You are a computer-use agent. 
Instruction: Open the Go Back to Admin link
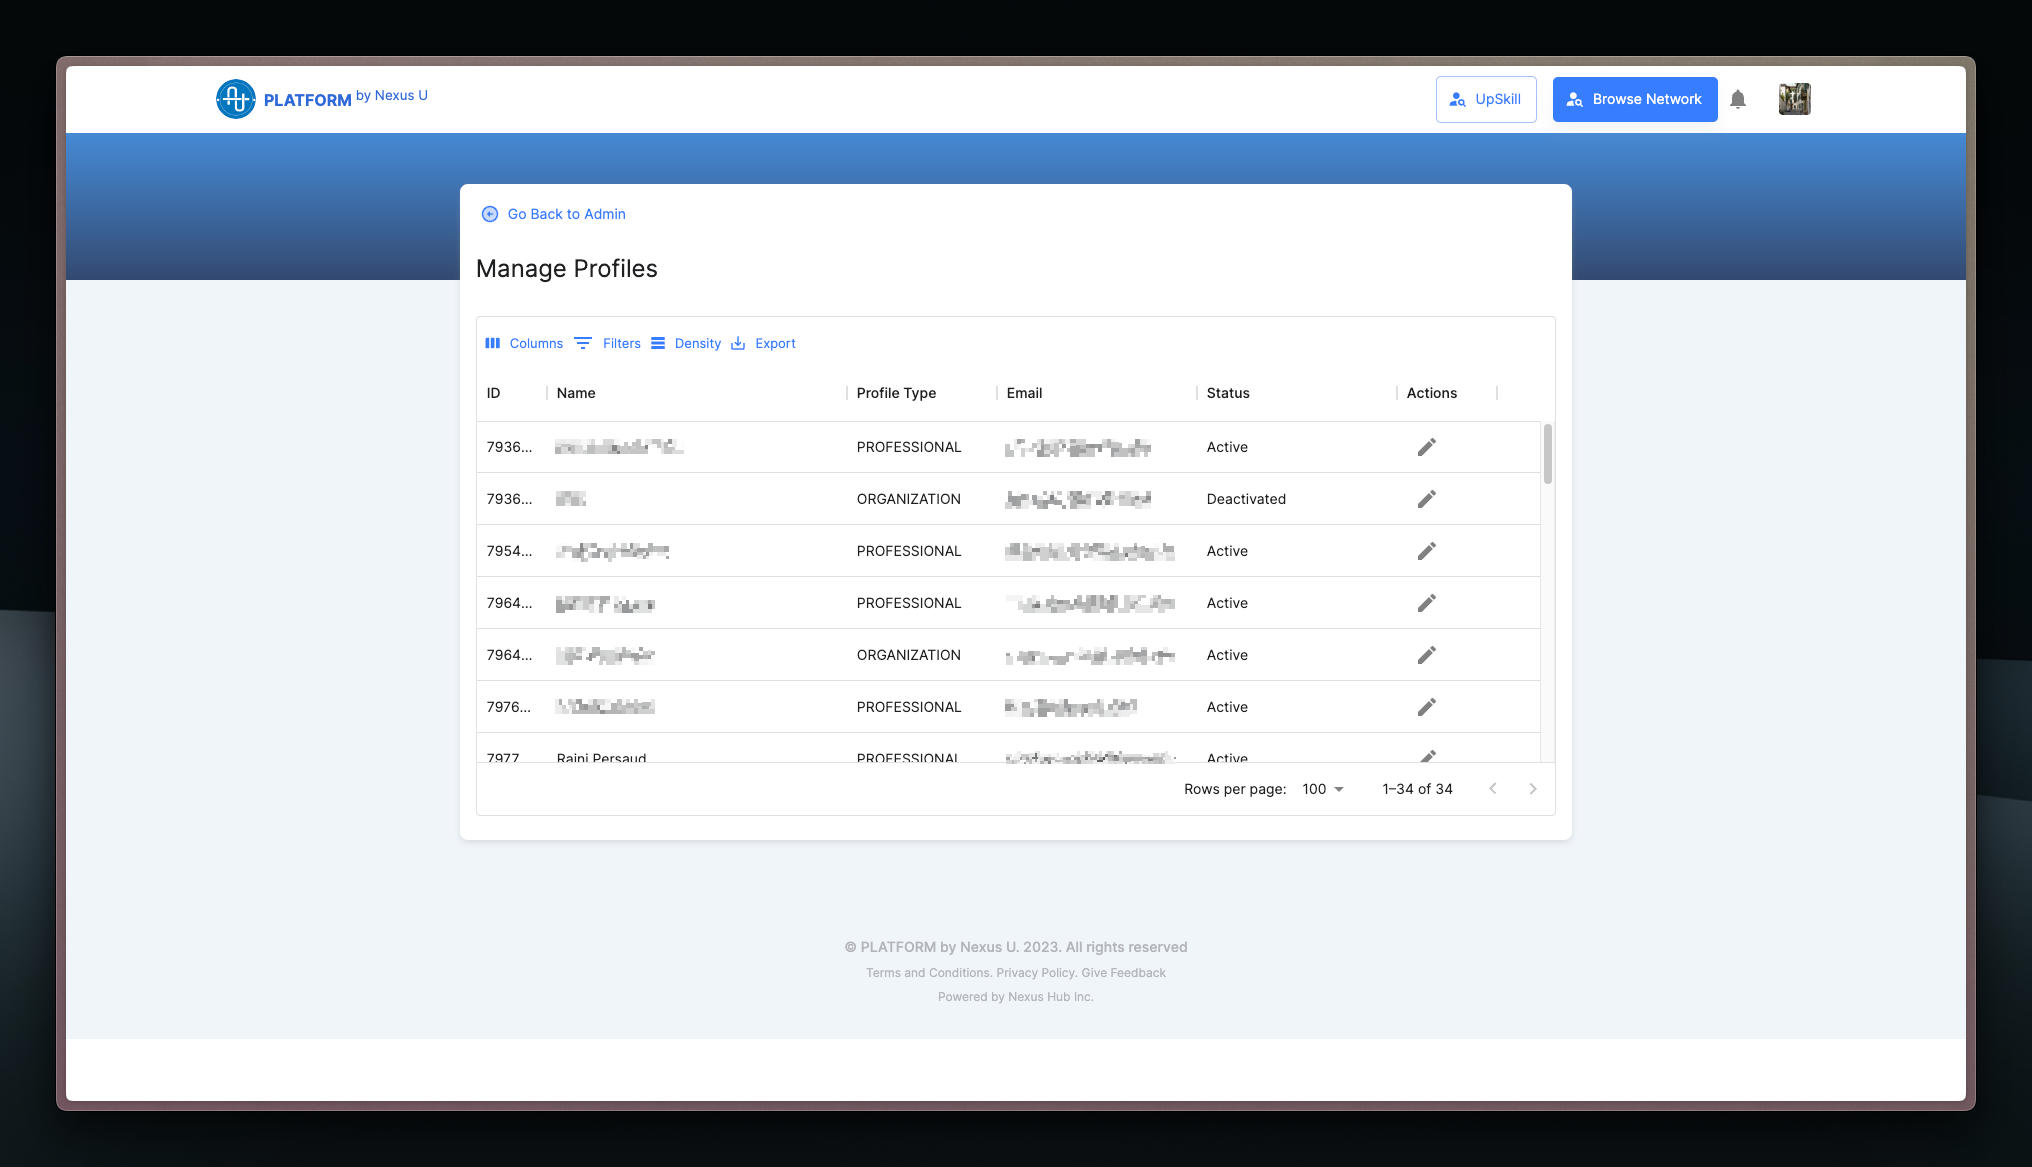point(566,214)
